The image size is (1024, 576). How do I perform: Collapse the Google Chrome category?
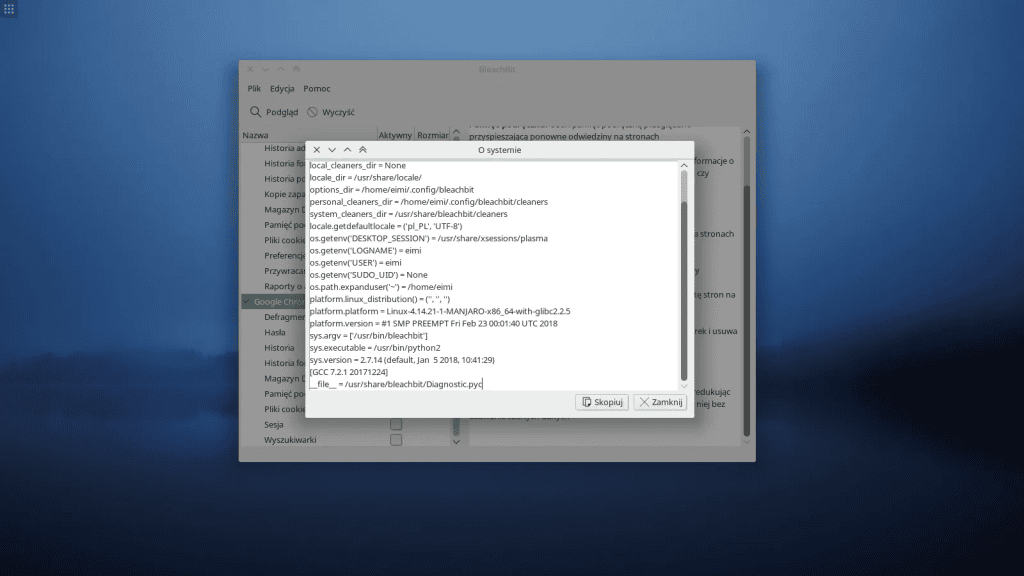[245, 301]
